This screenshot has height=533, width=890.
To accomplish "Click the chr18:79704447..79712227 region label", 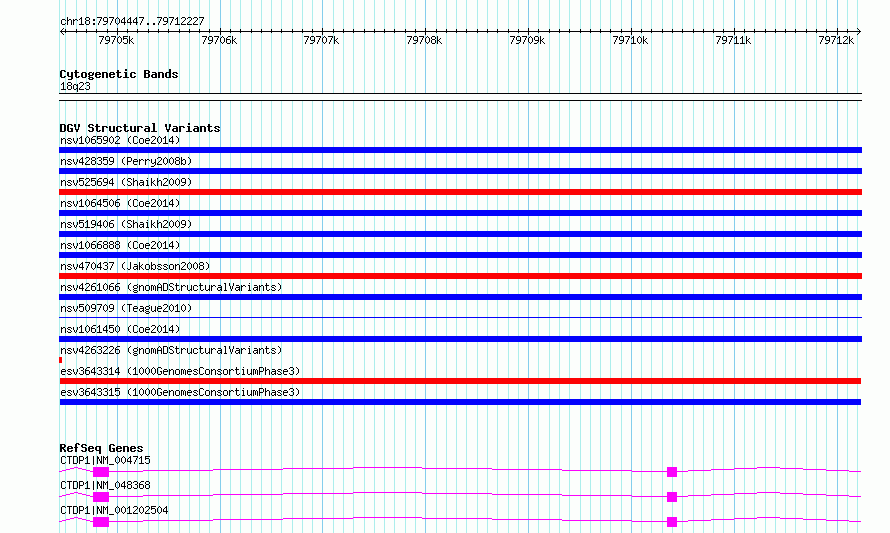I will tap(132, 22).
